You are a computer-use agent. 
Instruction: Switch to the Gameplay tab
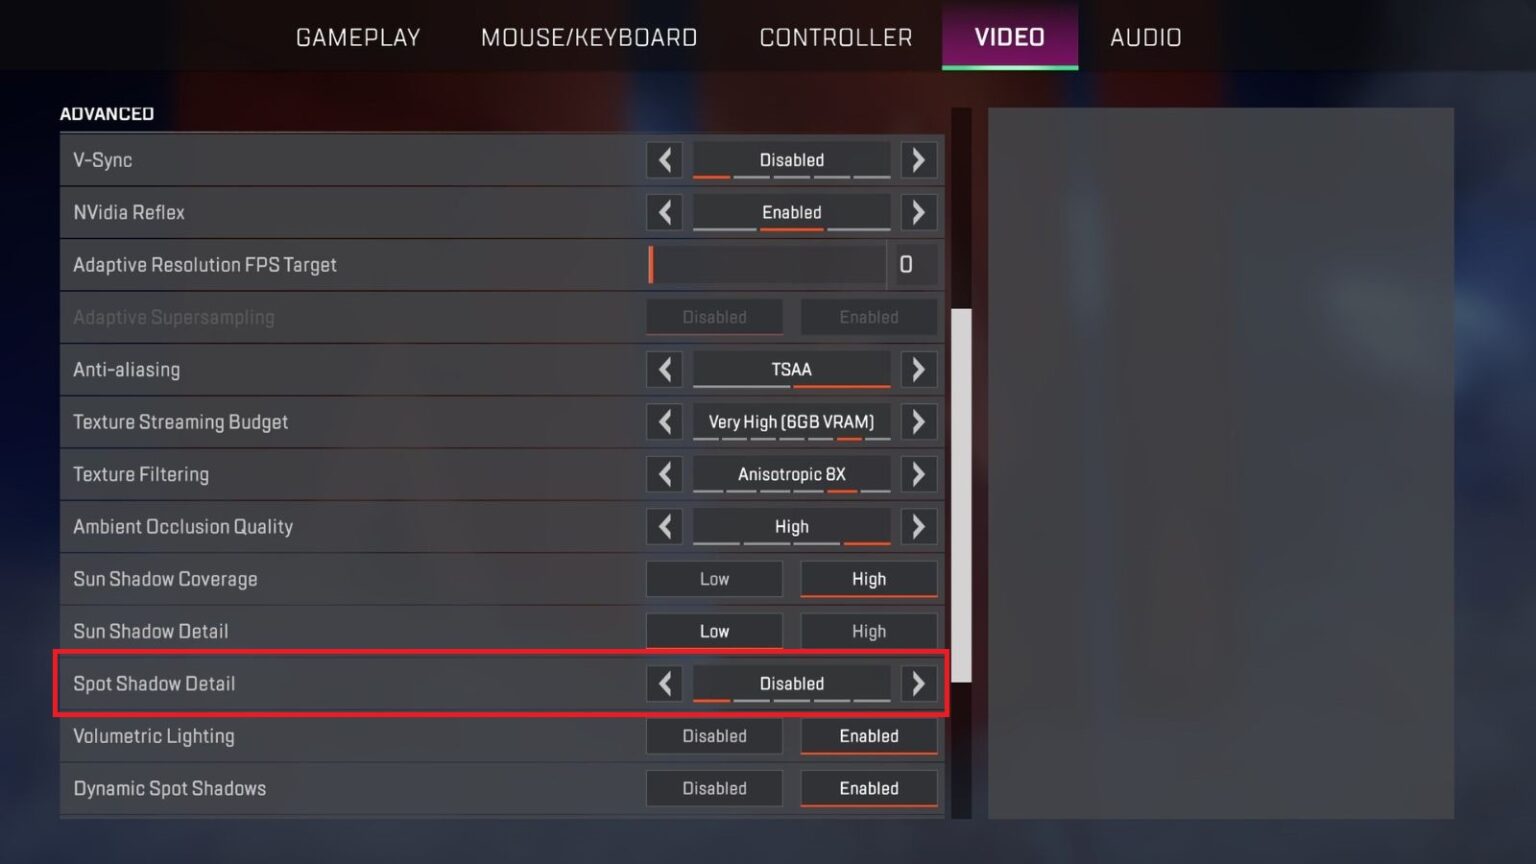pyautogui.click(x=358, y=37)
